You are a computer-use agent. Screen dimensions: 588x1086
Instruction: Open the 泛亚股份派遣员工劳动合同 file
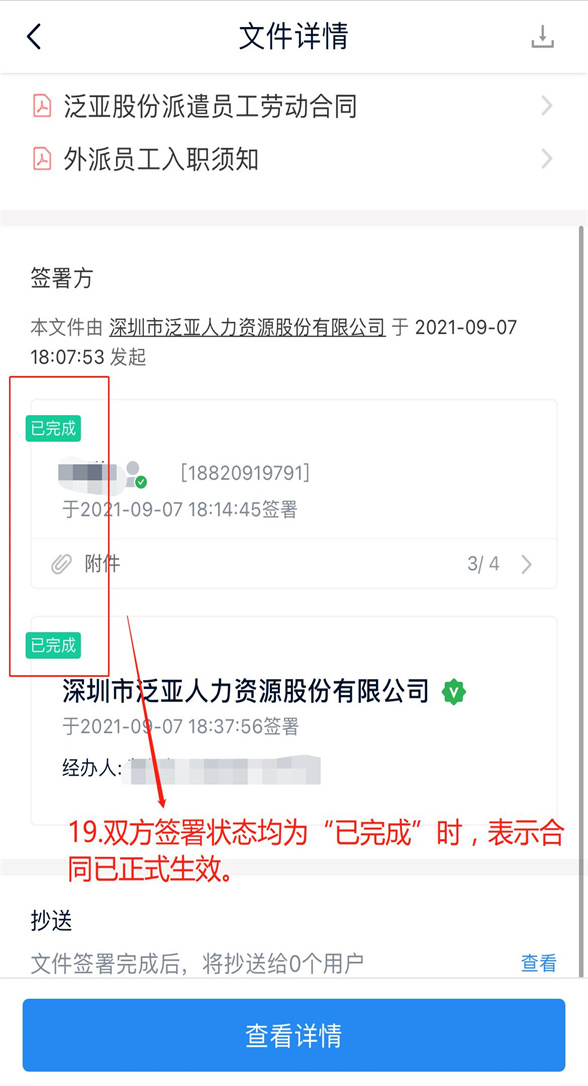294,106
